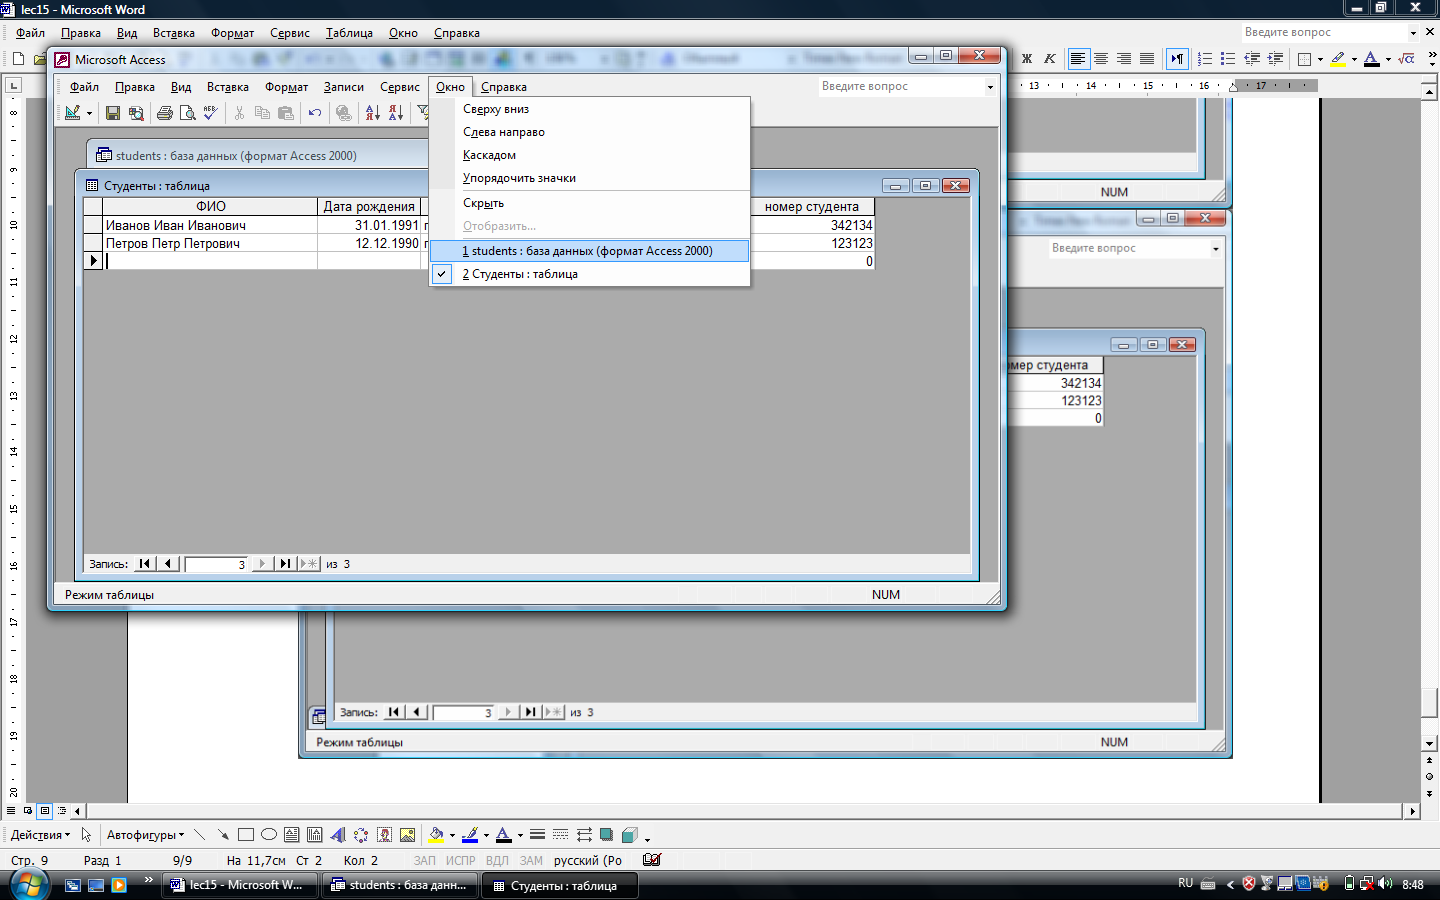This screenshot has width=1440, height=900.
Task: Click the View design icon in Access toolbar
Action: point(72,113)
